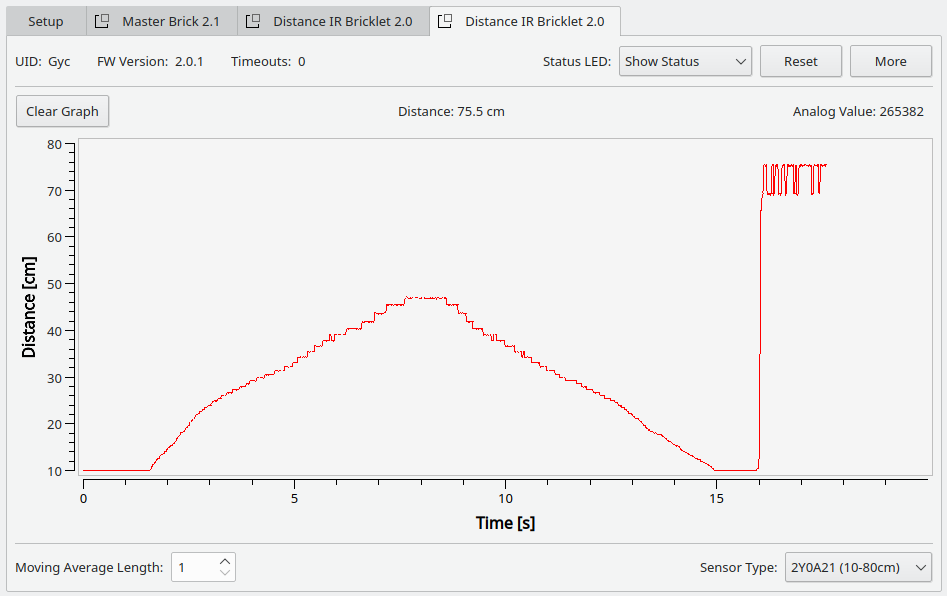
Task: Decrease Moving Average Length with down arrow
Action: click(226, 574)
